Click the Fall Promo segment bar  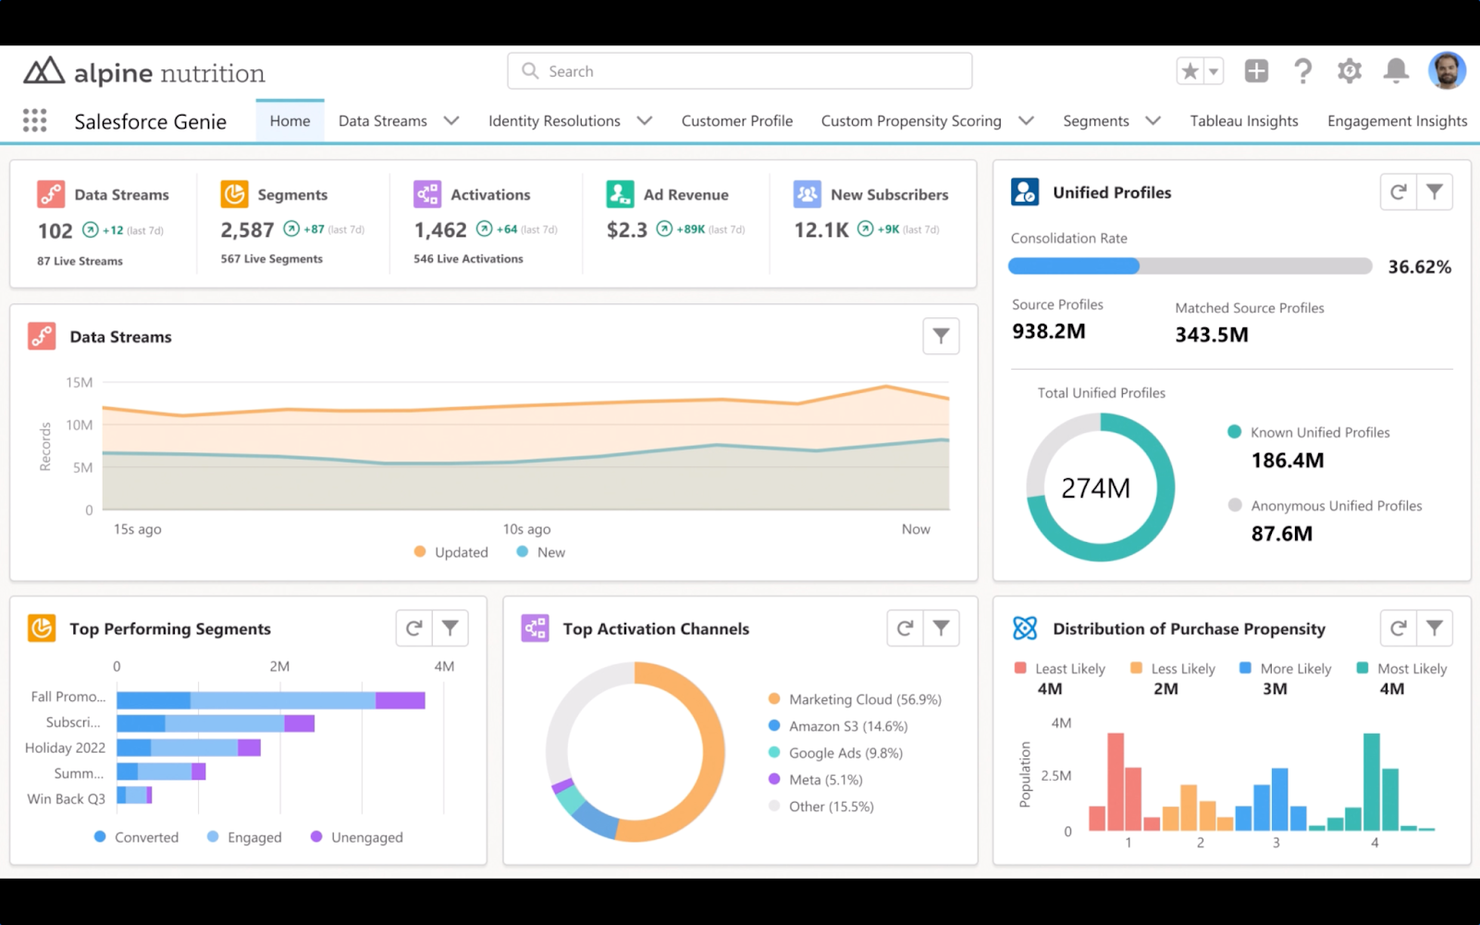tap(271, 700)
